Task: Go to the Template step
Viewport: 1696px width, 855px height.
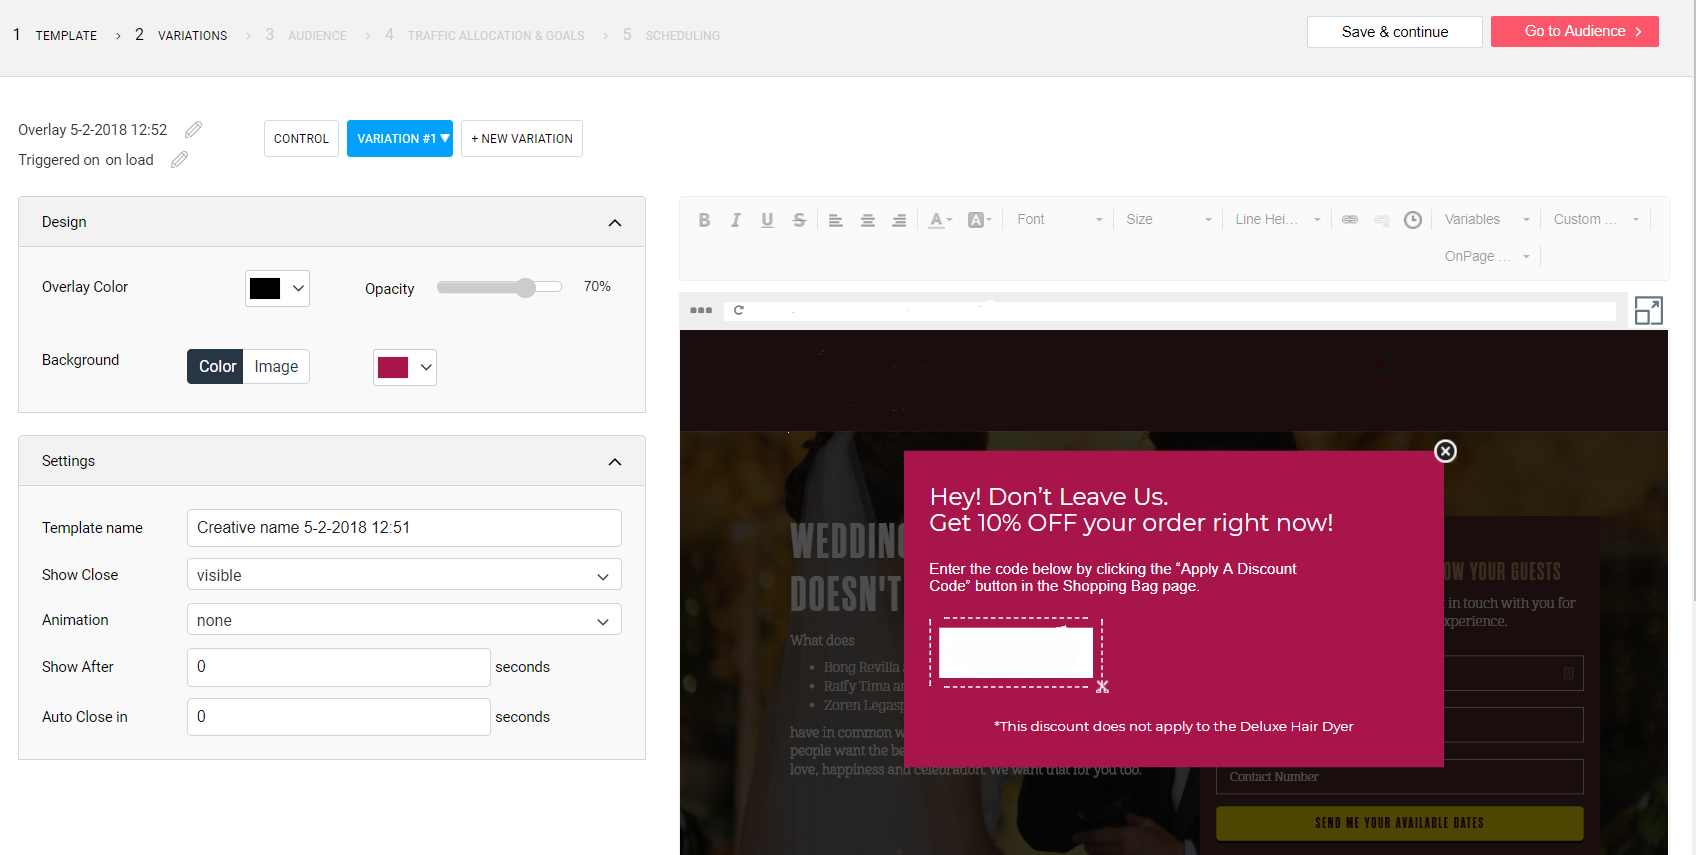Action: click(x=66, y=35)
